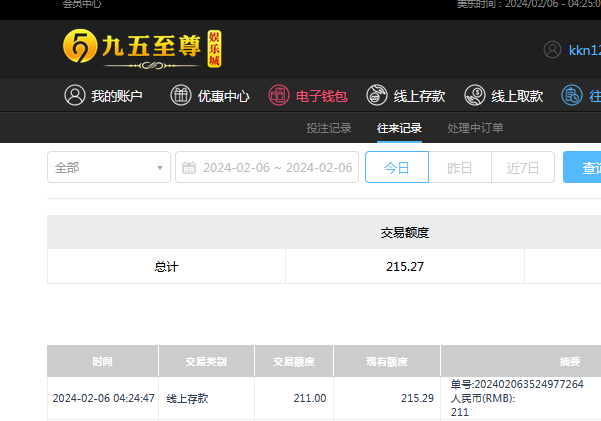Click the 摘要 column header

tap(570, 361)
